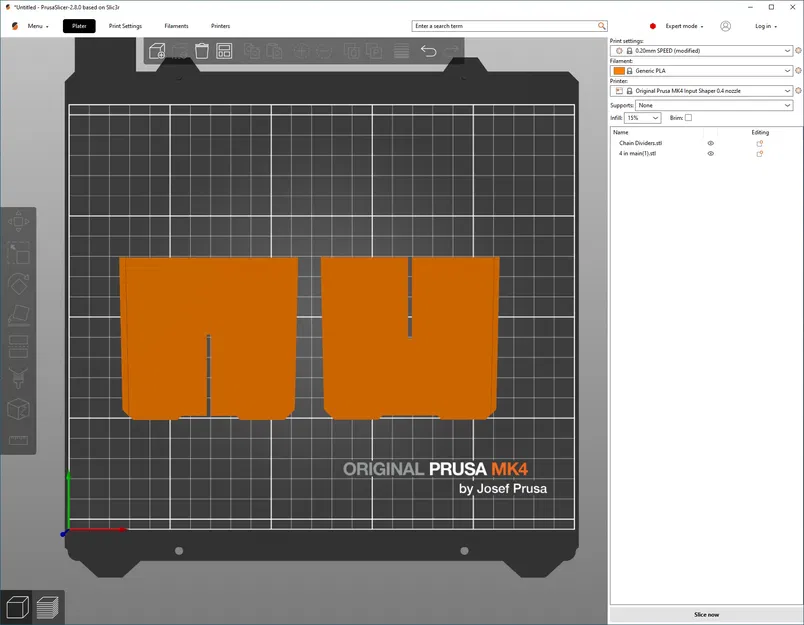The height and width of the screenshot is (625, 804).
Task: Open editing options for Chain Dividers.stl
Action: (x=760, y=143)
